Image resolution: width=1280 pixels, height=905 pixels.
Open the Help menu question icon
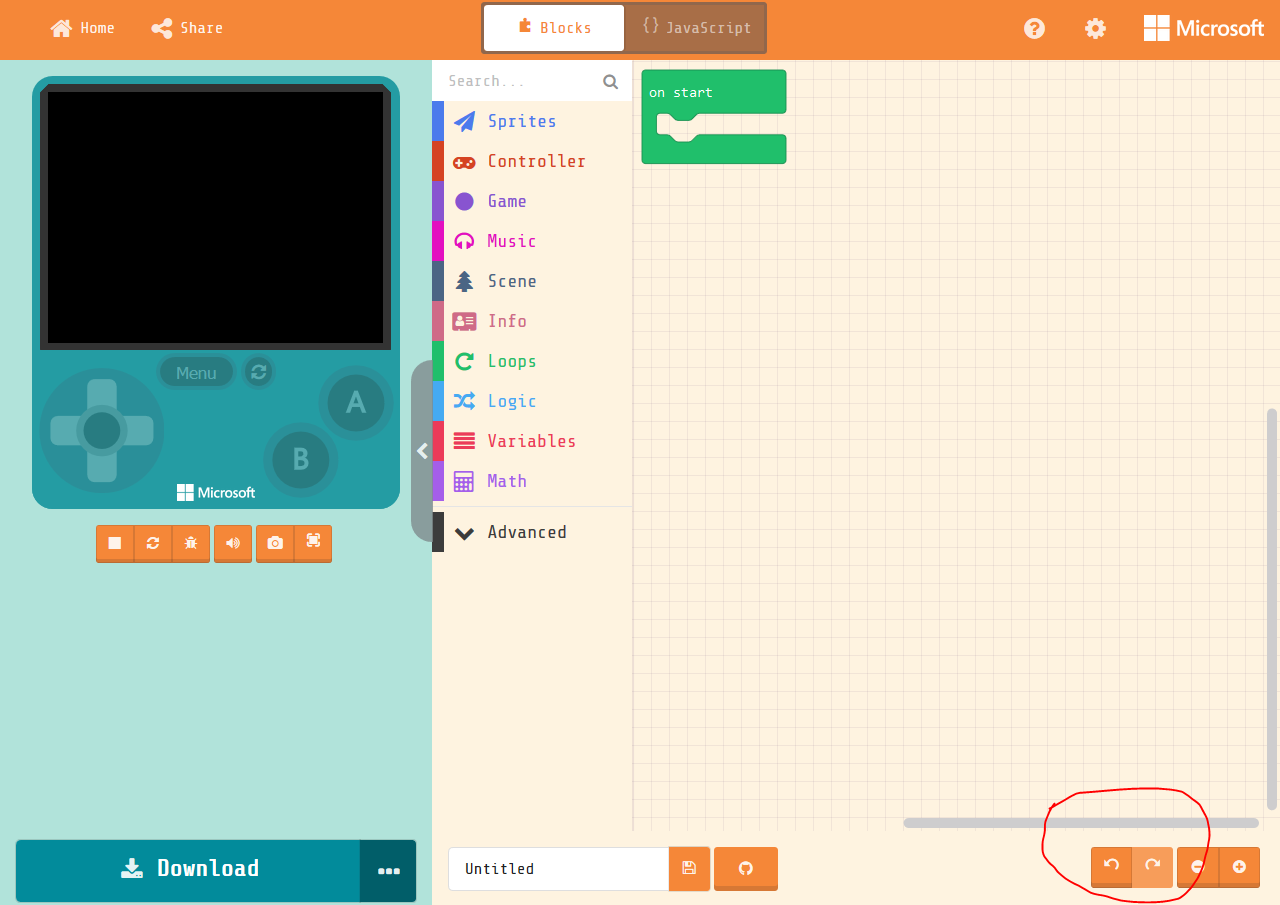pyautogui.click(x=1035, y=28)
